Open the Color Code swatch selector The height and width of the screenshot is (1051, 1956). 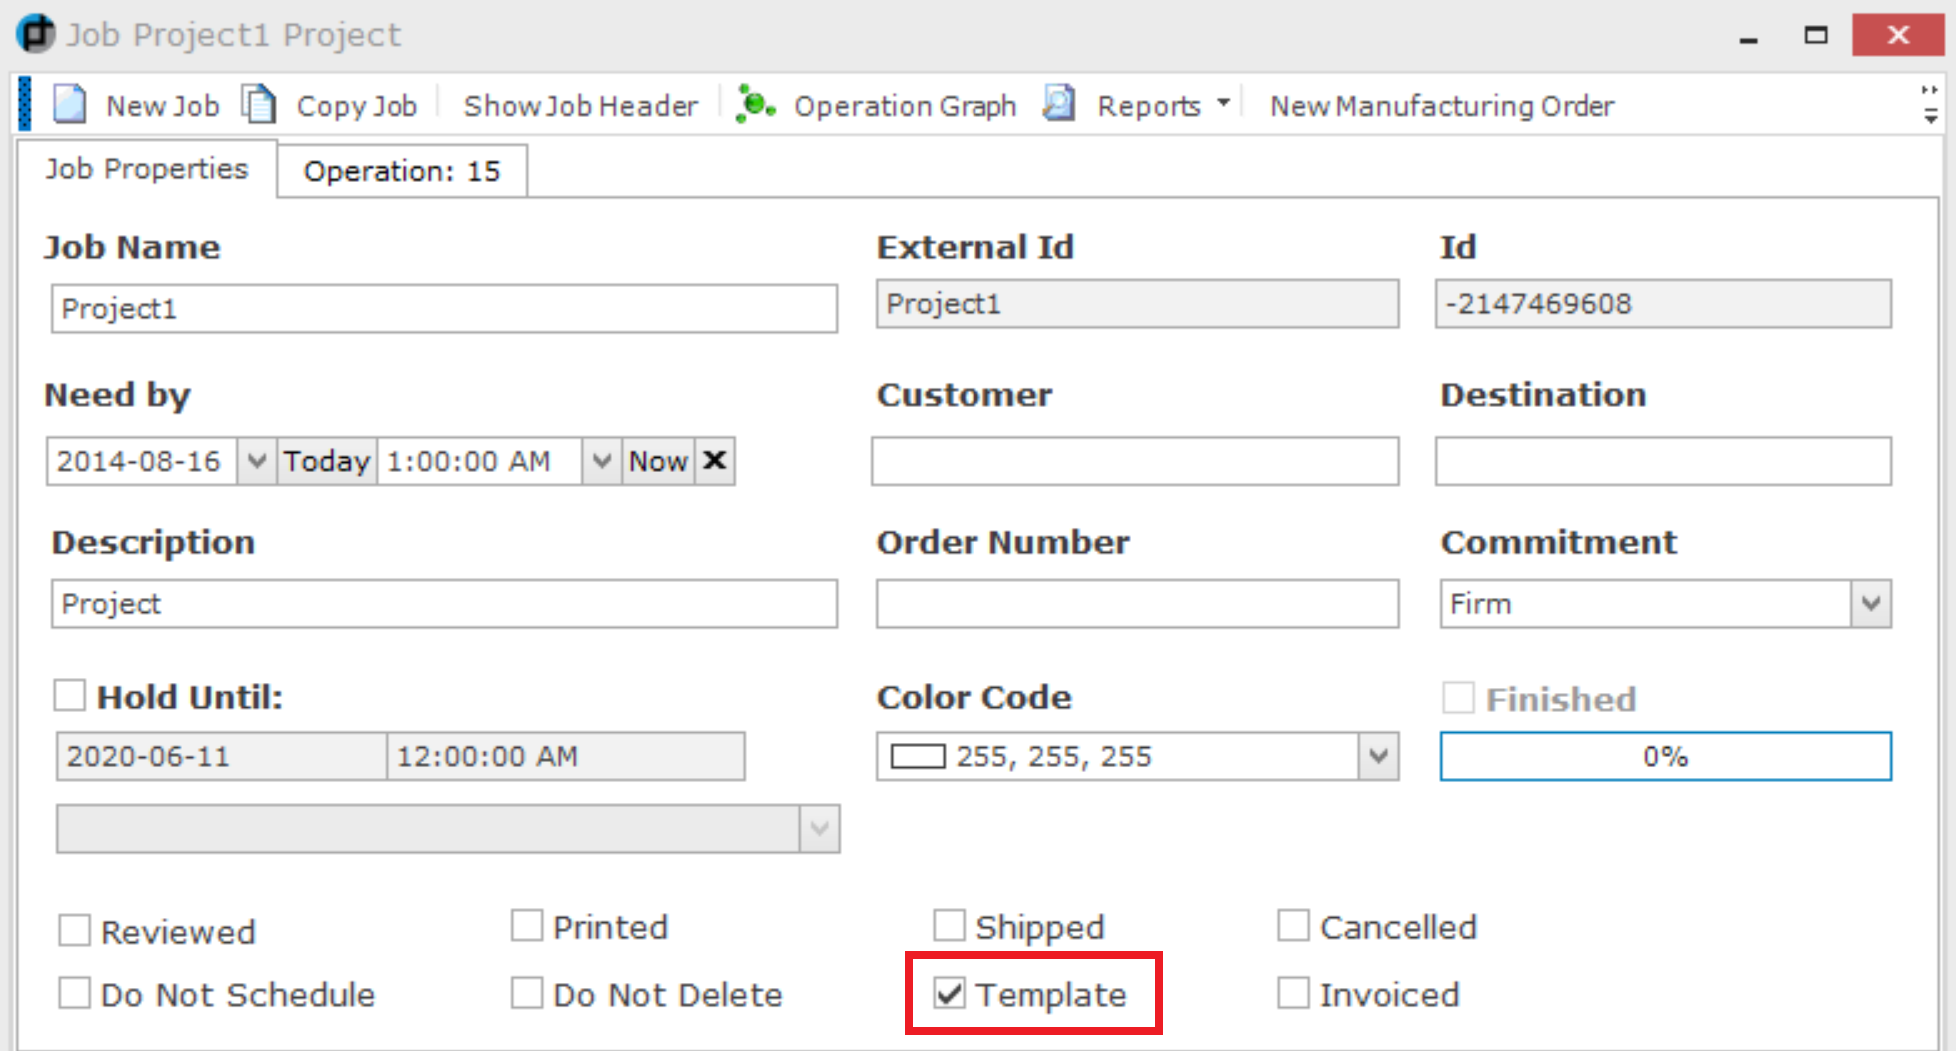1378,756
